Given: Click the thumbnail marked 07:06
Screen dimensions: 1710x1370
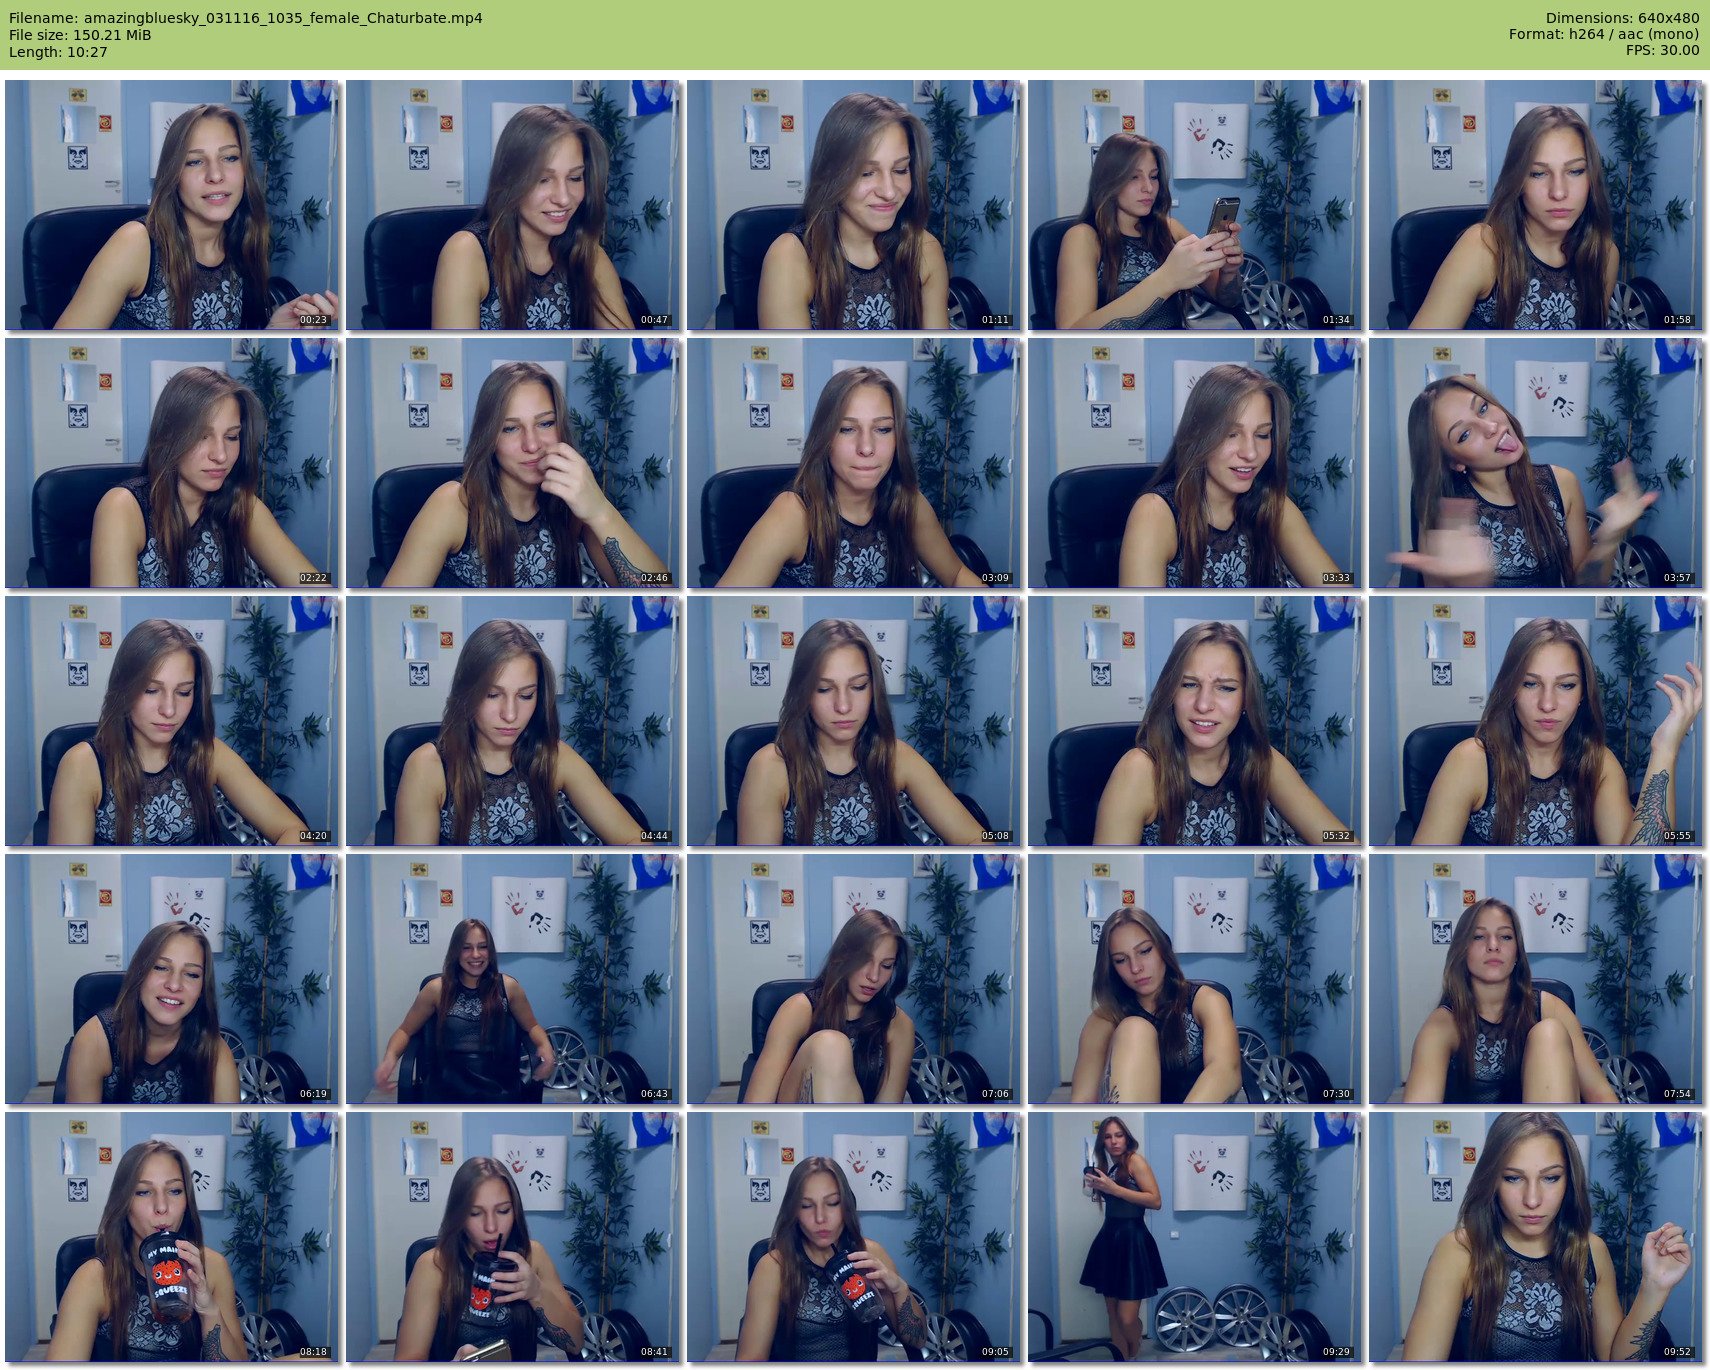Looking at the screenshot, I should 853,979.
